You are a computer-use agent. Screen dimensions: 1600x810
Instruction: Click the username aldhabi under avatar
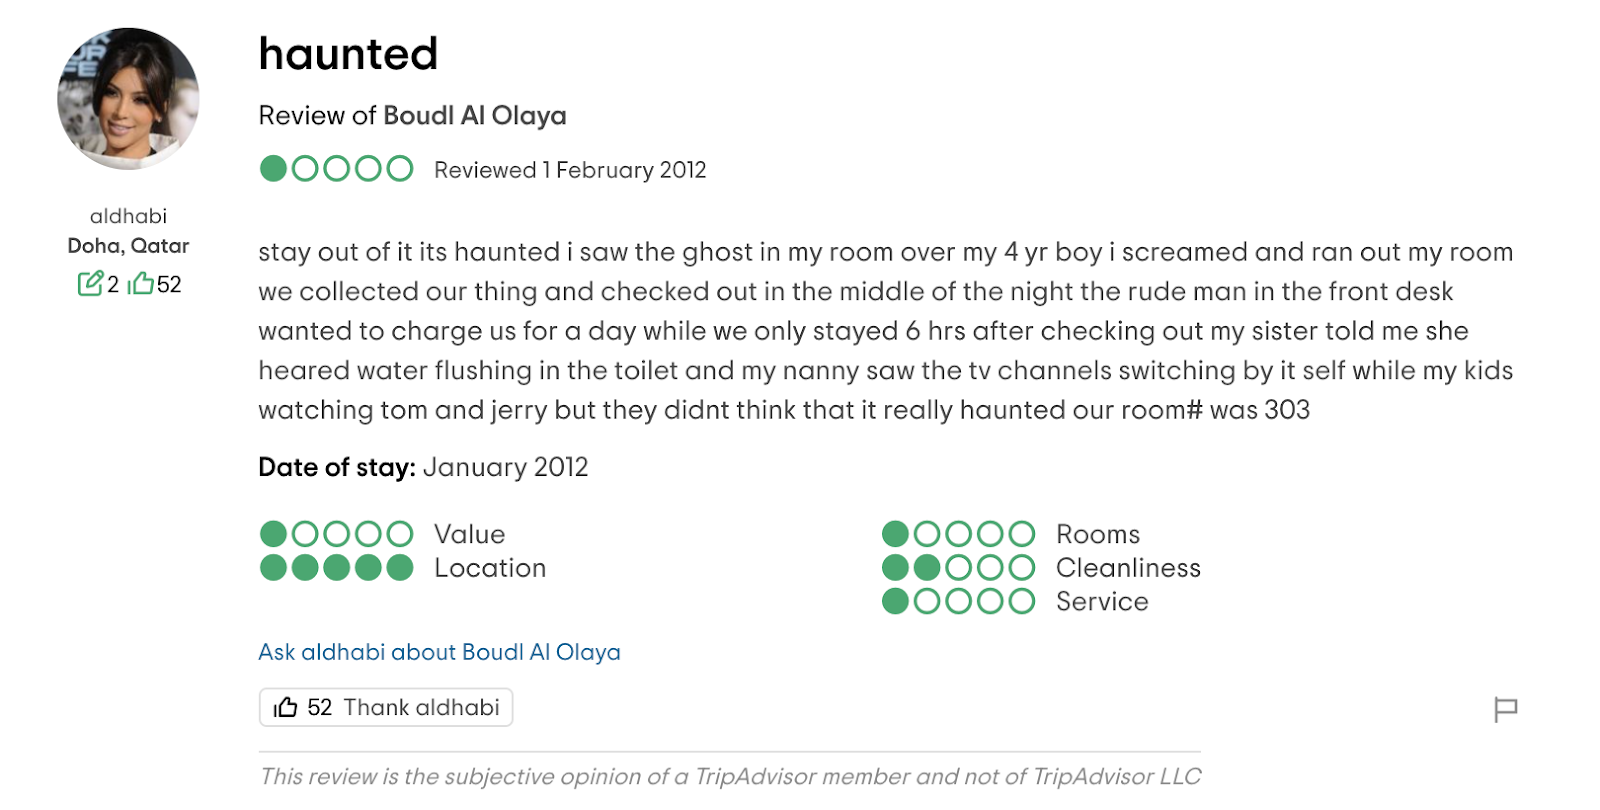tap(128, 216)
